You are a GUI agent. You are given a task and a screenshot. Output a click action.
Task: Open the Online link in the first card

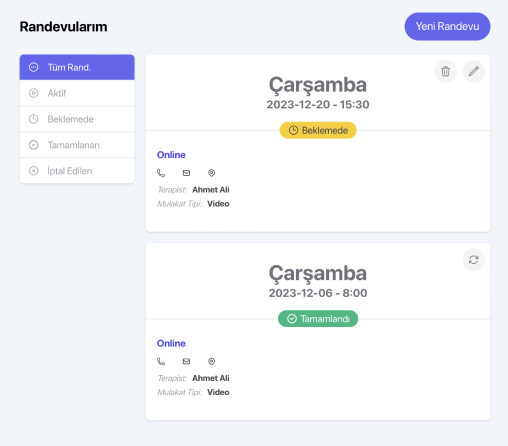click(x=171, y=155)
